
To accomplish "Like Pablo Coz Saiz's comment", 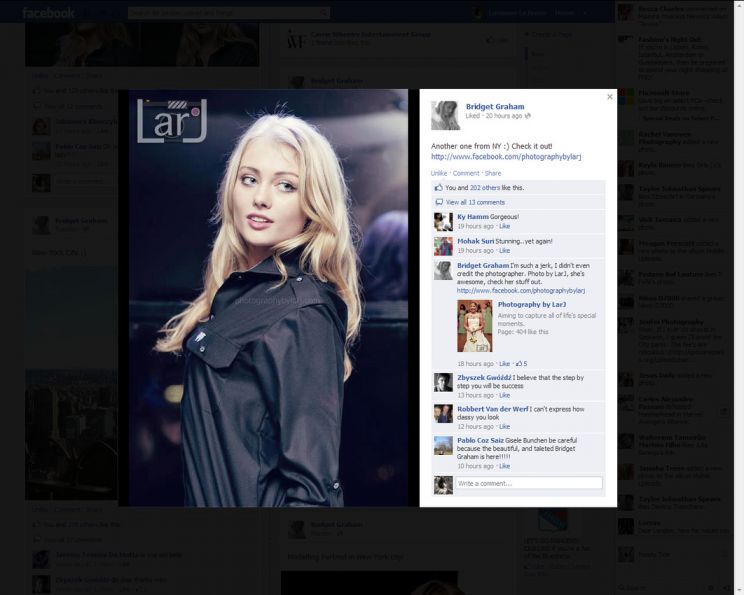I will point(504,466).
